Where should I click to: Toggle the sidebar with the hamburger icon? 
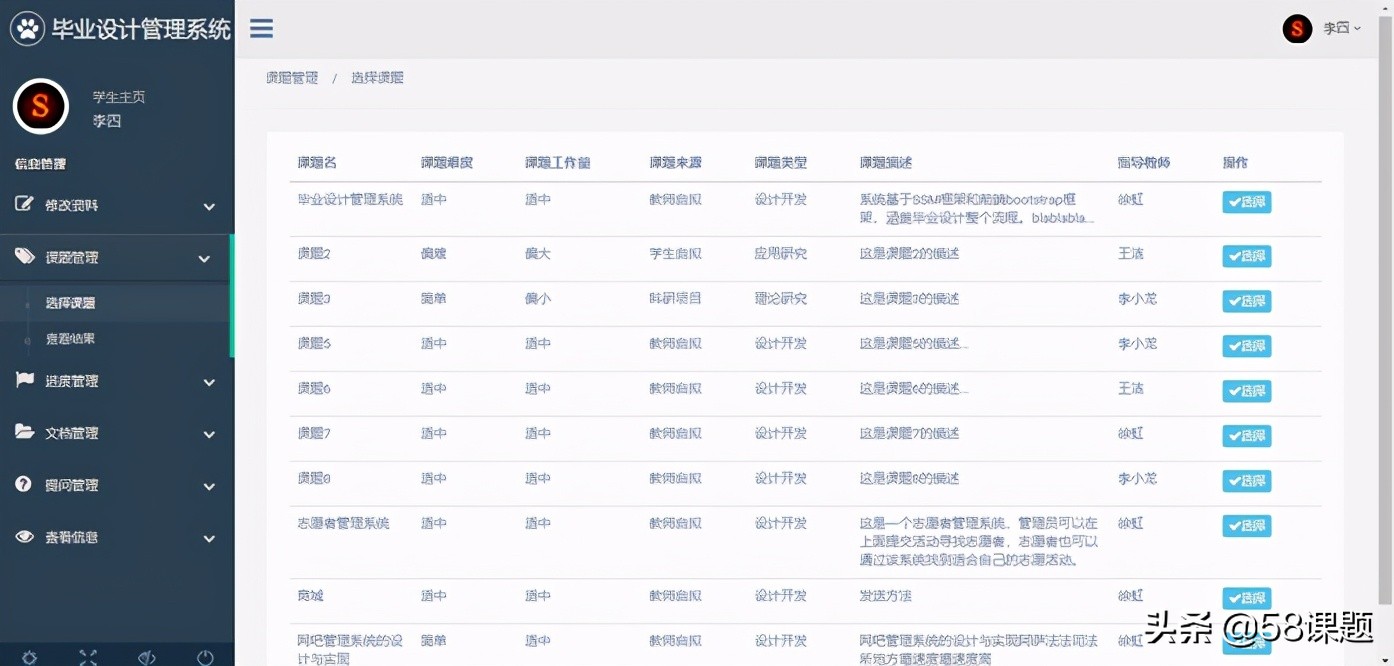click(260, 28)
